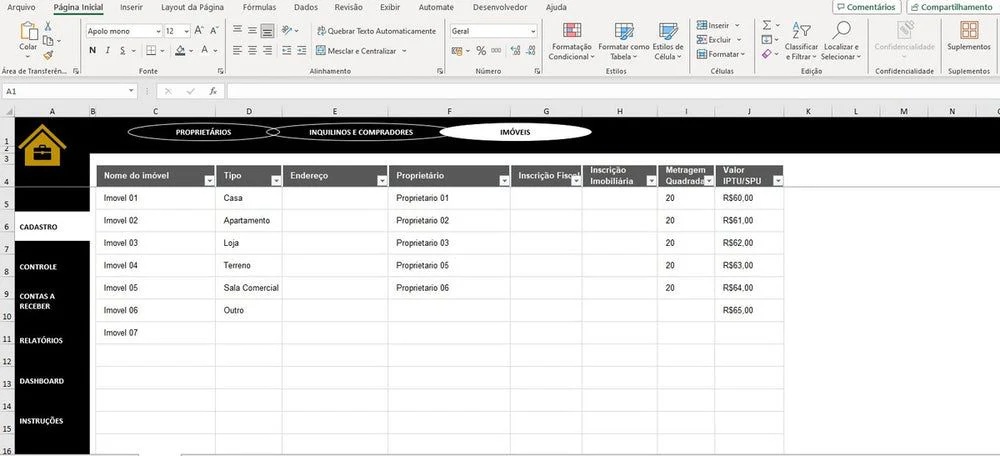The image size is (1000, 456).
Task: Click the AutoSum sigma icon
Action: [x=766, y=25]
